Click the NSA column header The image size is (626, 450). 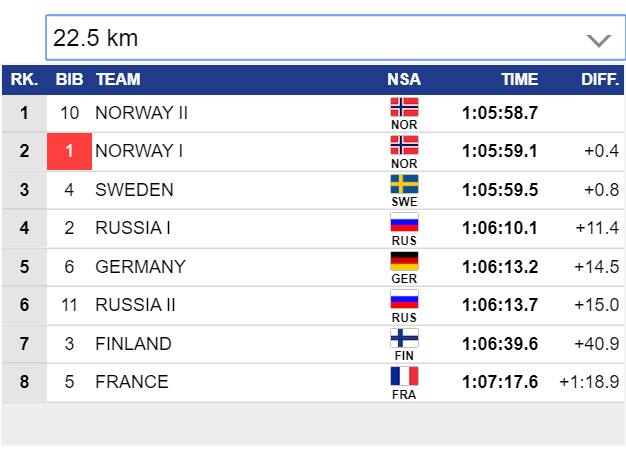coord(404,79)
